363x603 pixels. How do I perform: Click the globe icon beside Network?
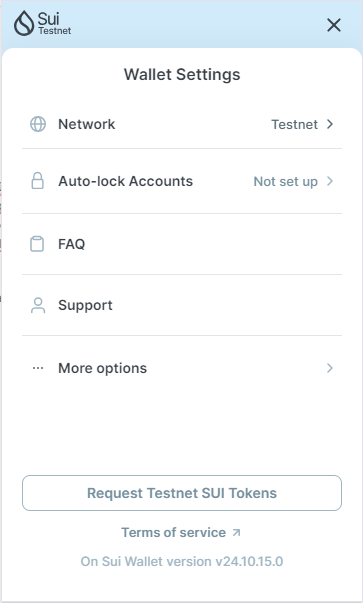pyautogui.click(x=38, y=124)
